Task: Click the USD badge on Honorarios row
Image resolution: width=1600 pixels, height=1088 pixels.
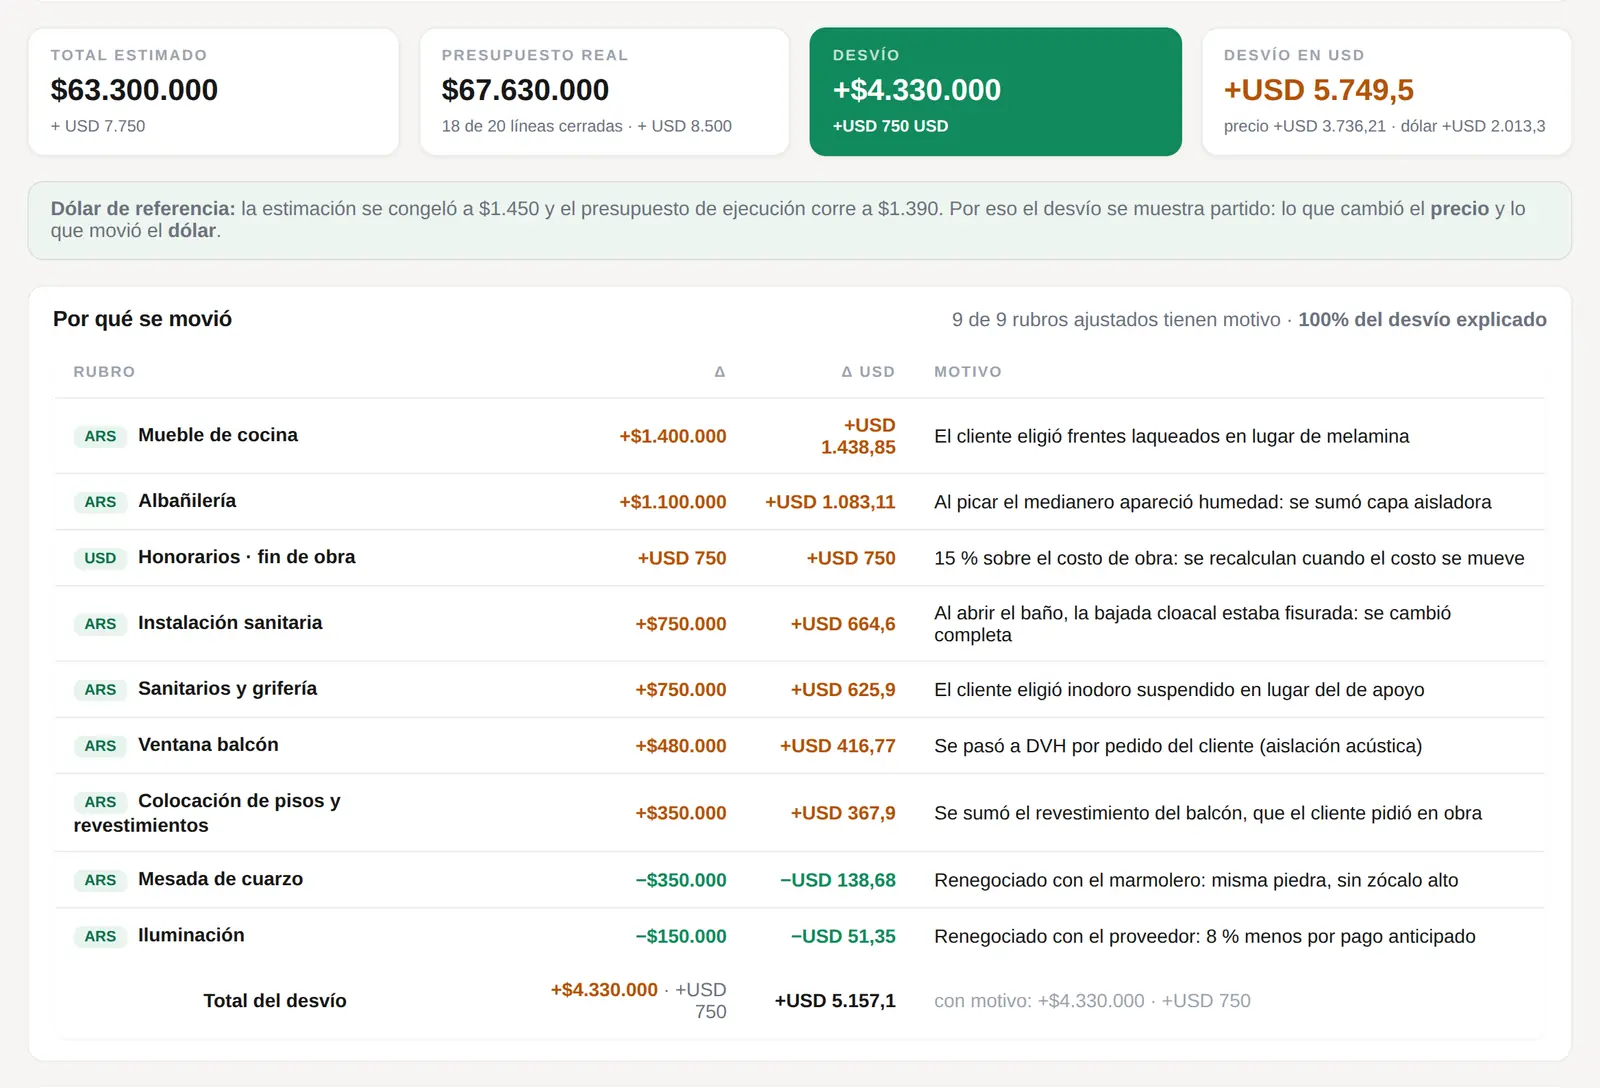Action: point(100,558)
